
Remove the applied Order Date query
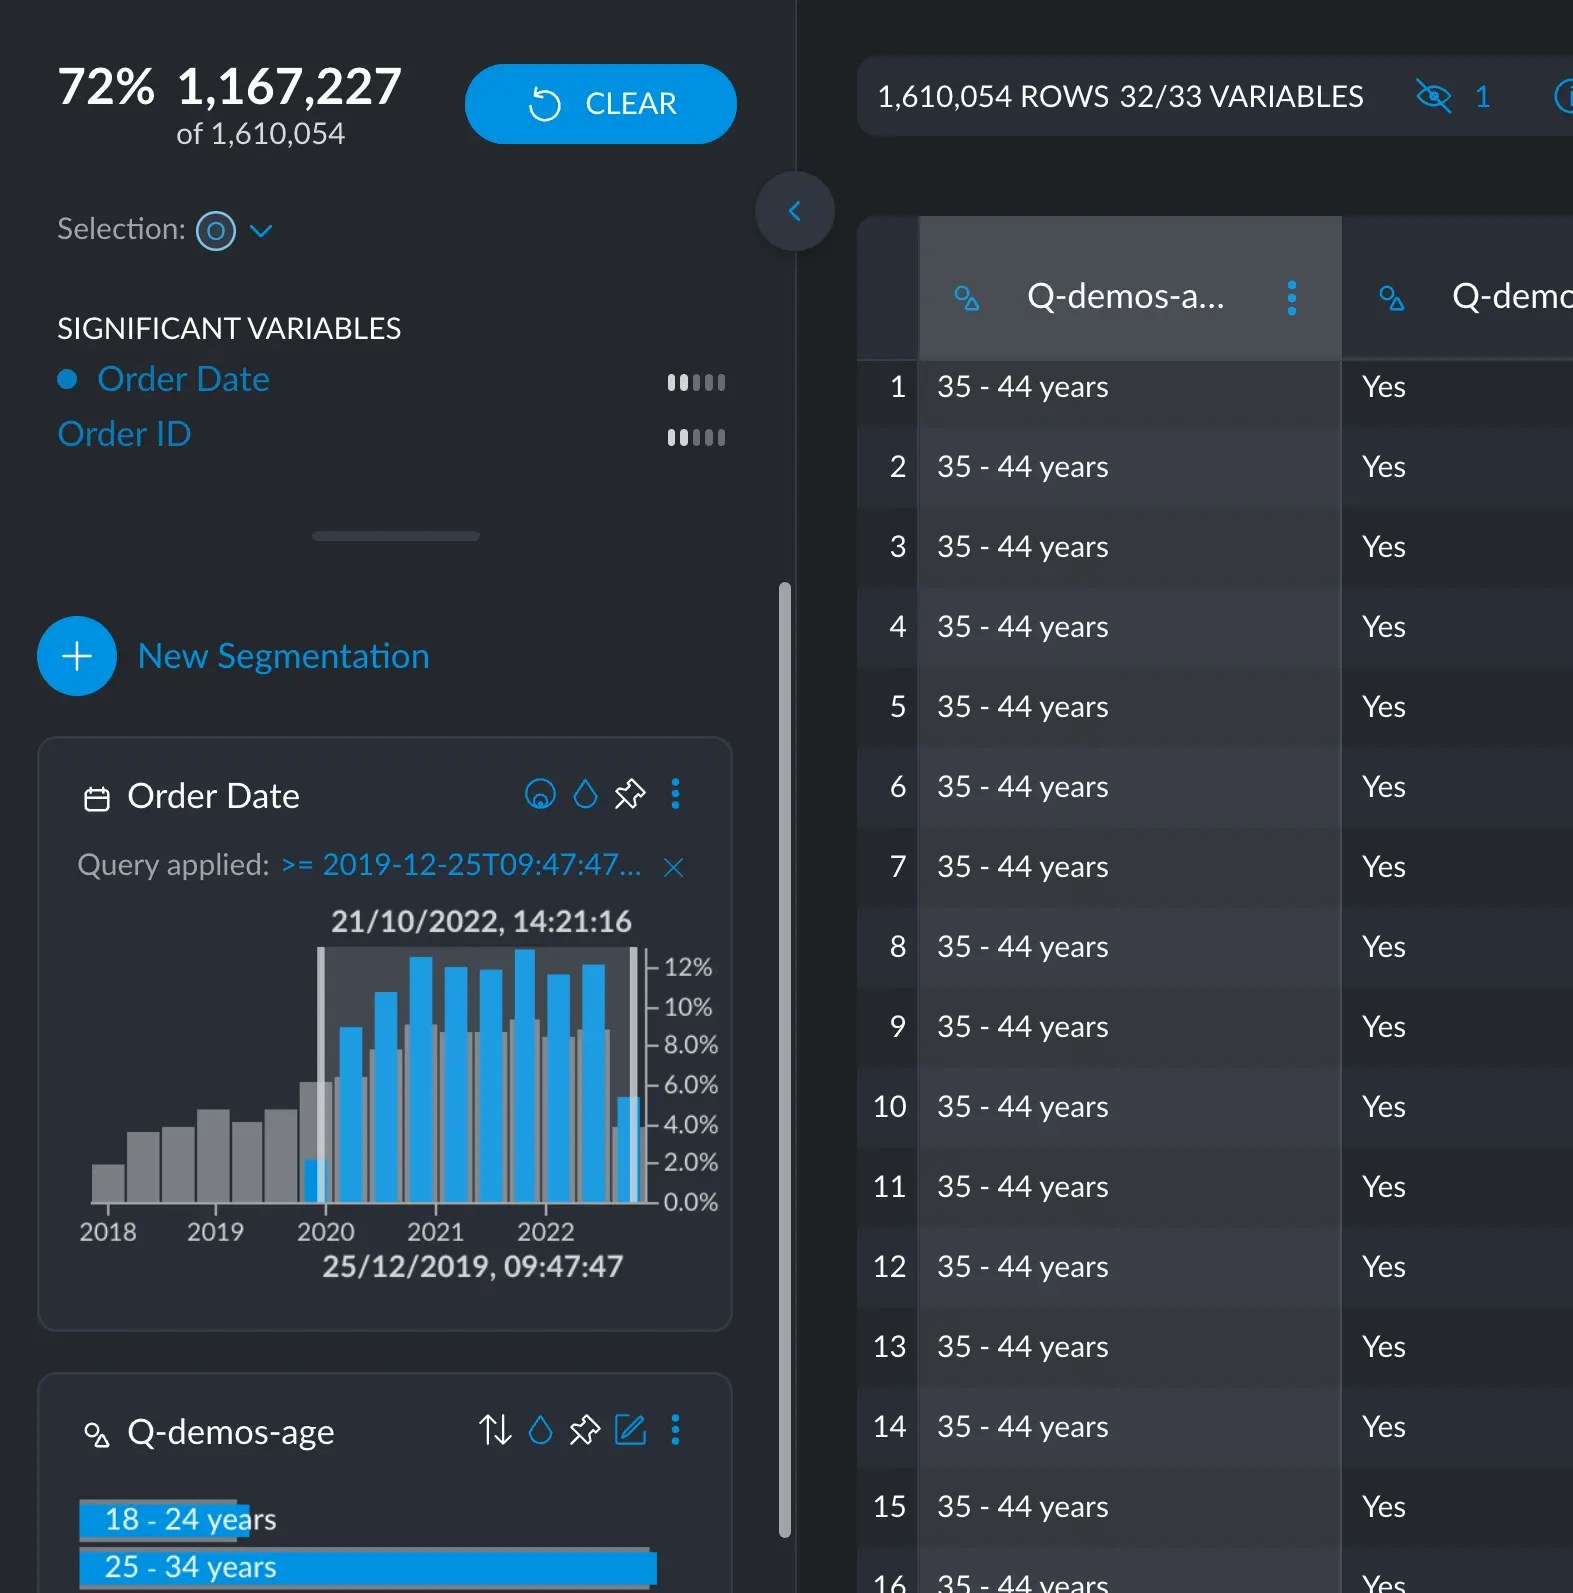pyautogui.click(x=674, y=867)
